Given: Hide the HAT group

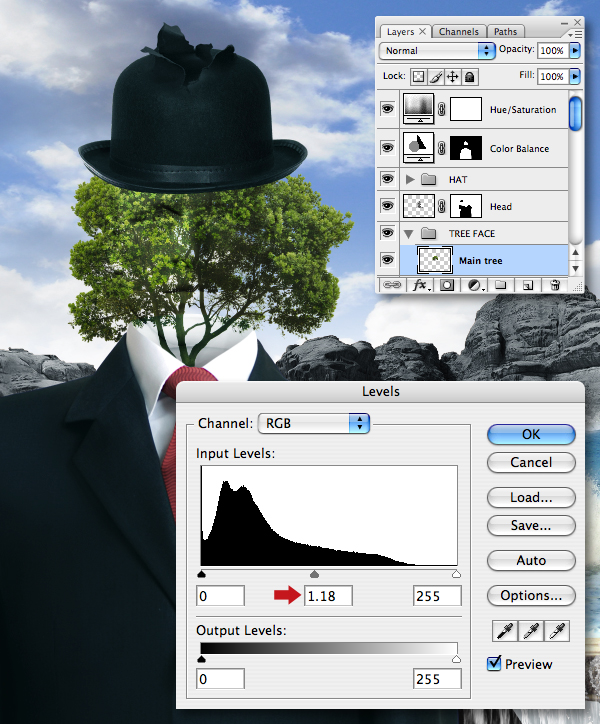Looking at the screenshot, I should pyautogui.click(x=387, y=179).
